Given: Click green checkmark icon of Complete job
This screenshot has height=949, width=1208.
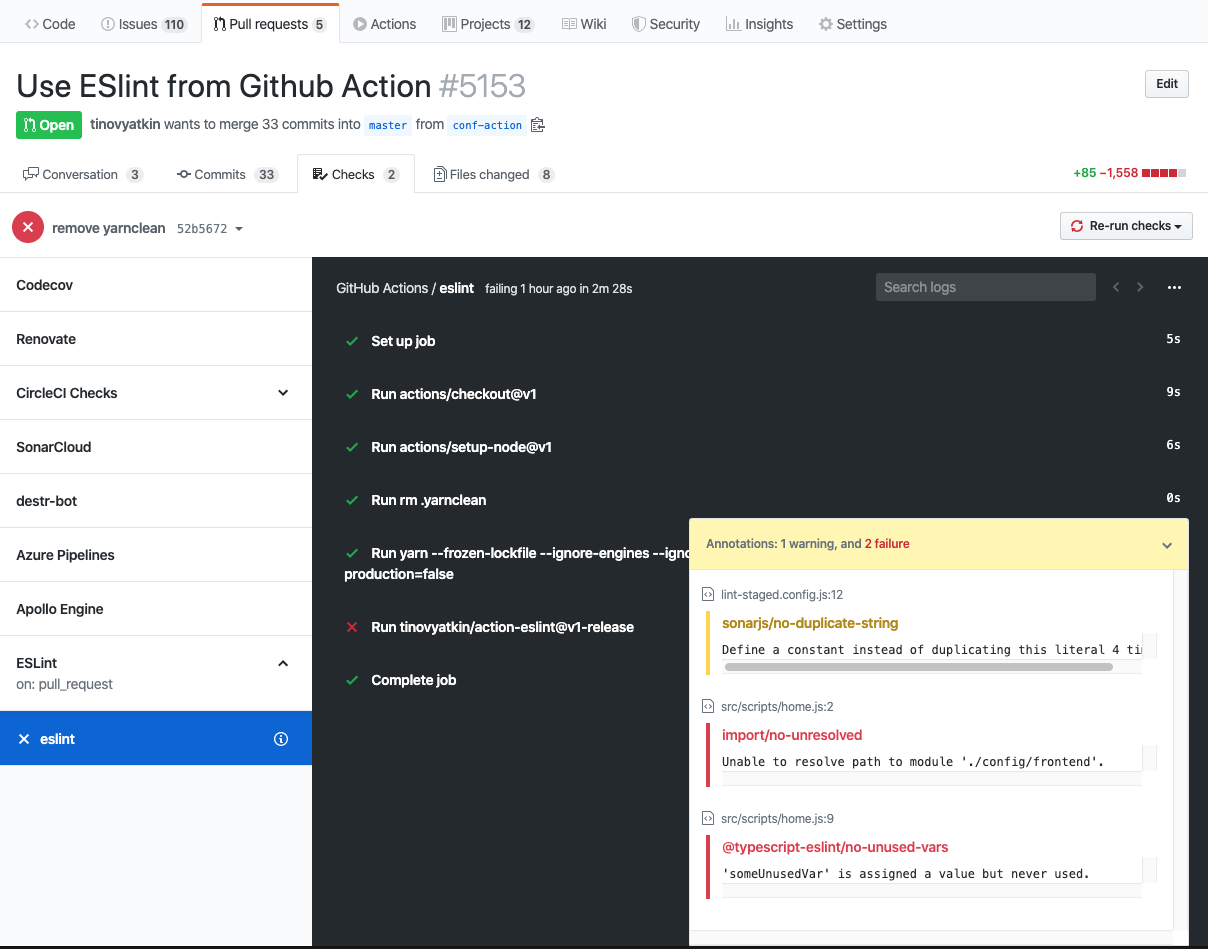Looking at the screenshot, I should [x=352, y=680].
